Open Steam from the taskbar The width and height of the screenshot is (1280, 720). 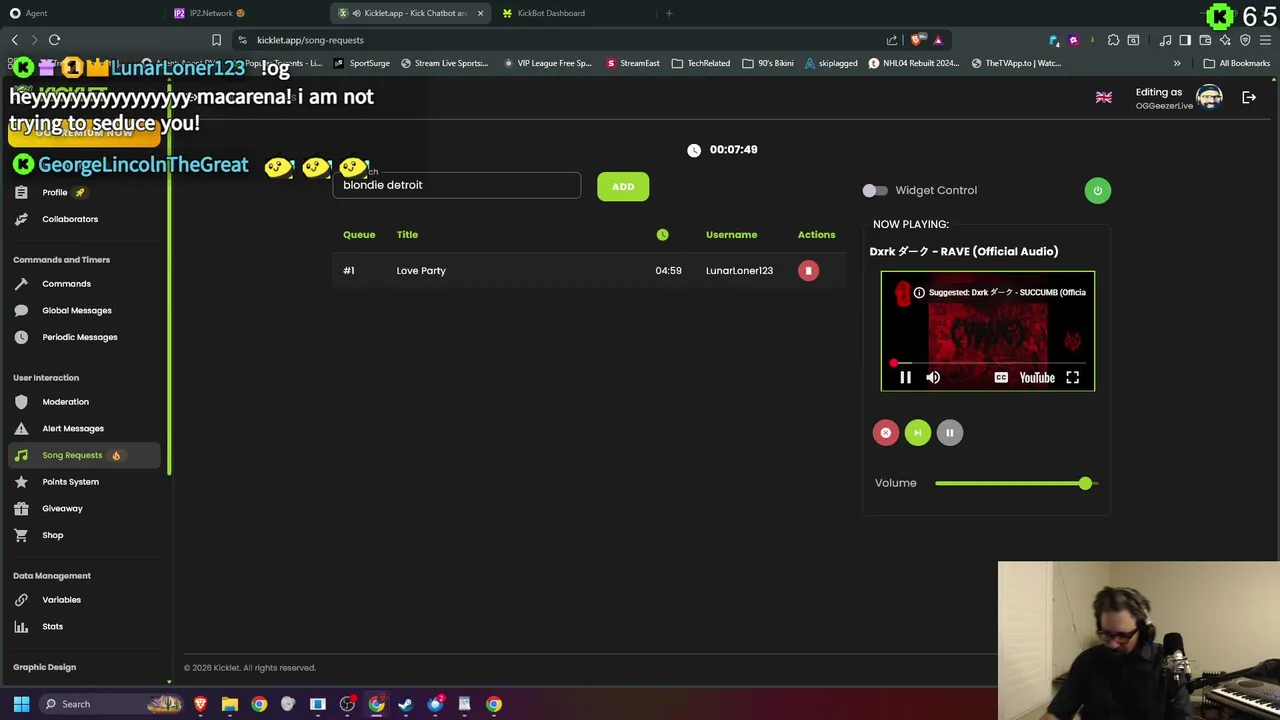tap(405, 704)
